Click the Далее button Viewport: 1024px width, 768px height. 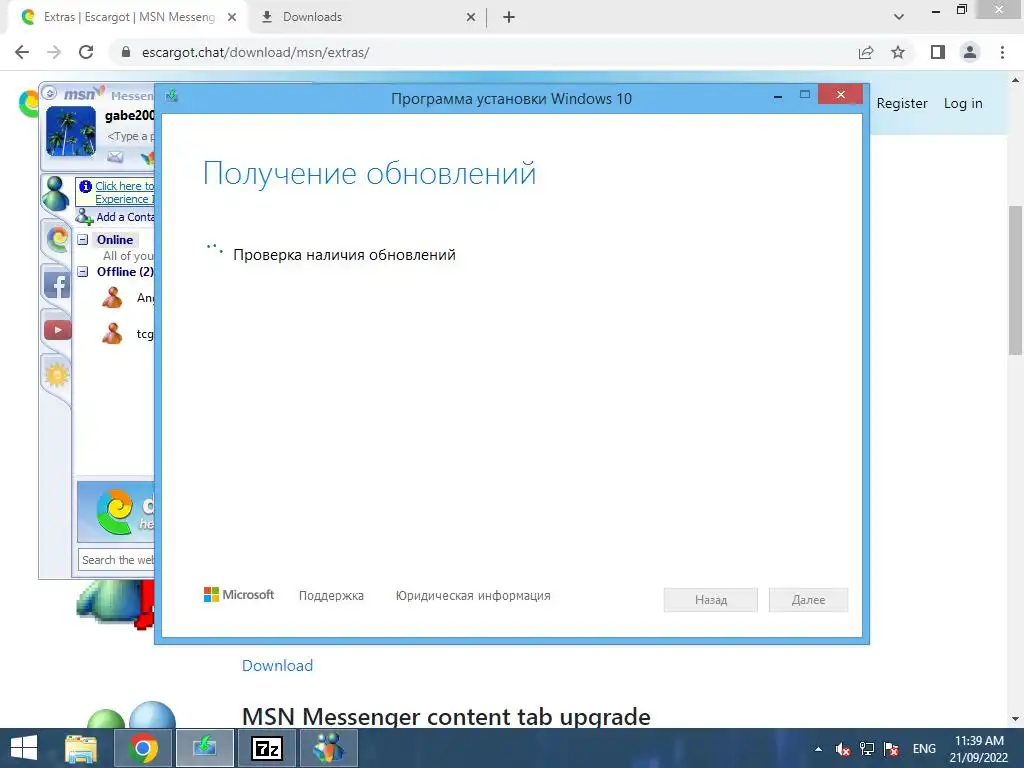click(808, 600)
